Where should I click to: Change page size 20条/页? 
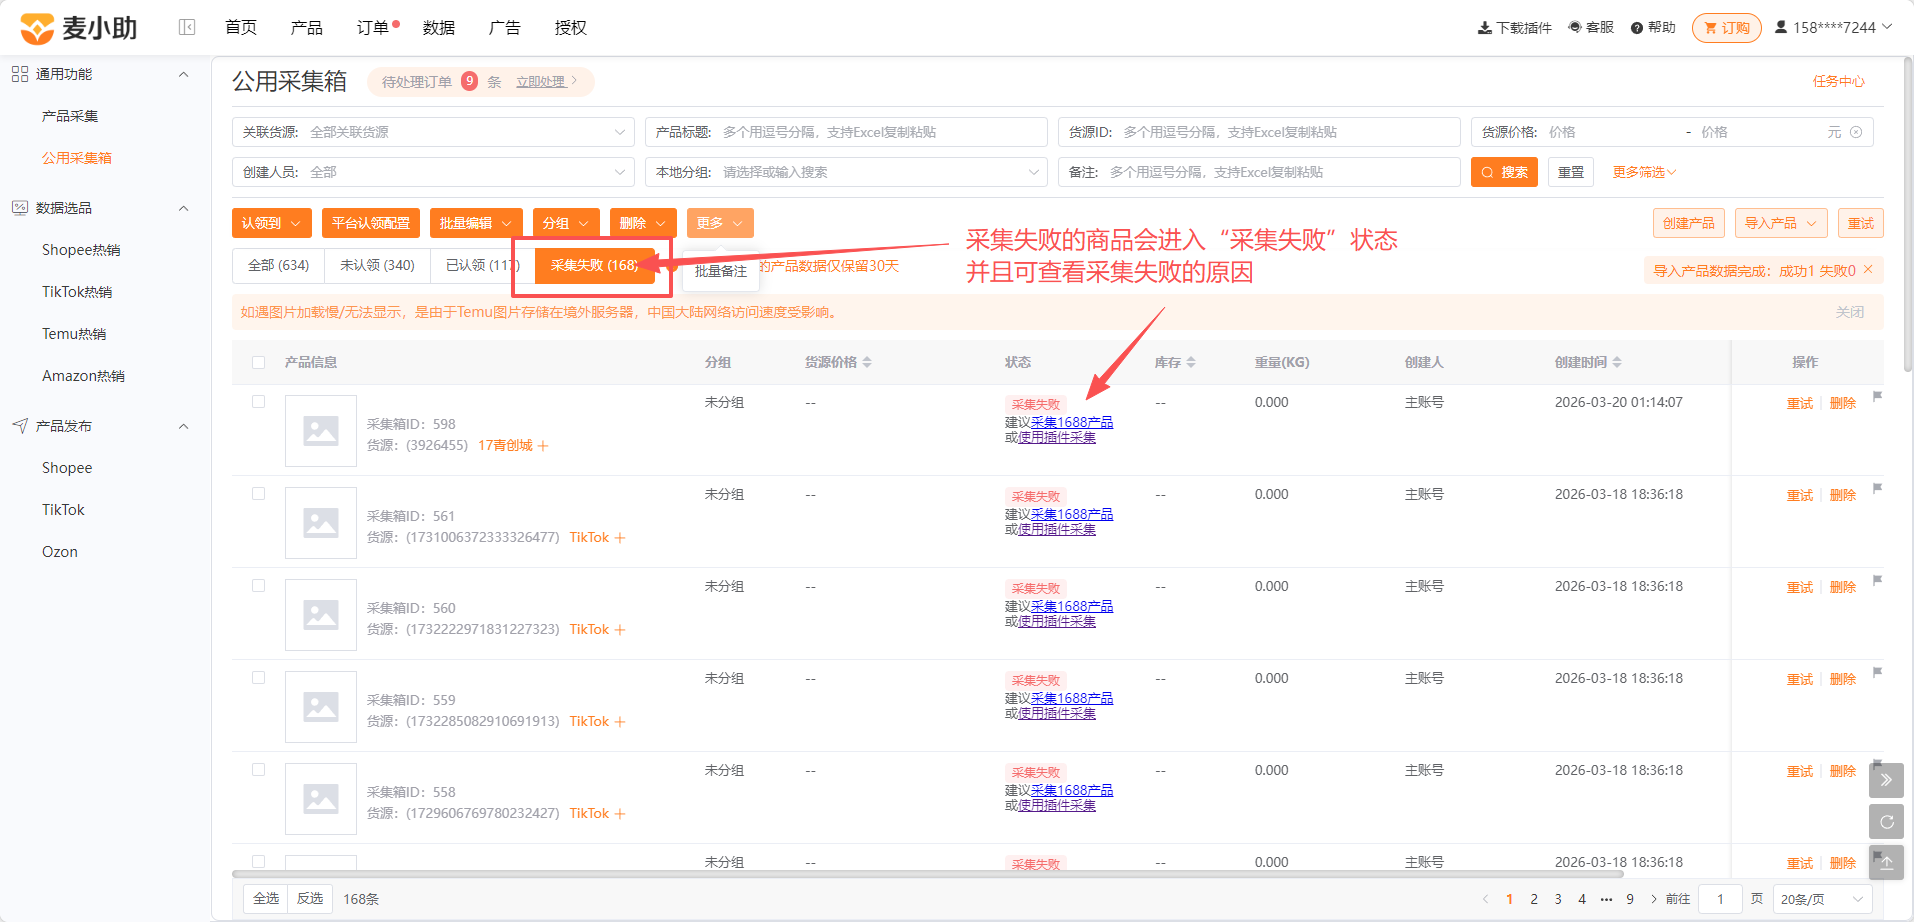1822,899
